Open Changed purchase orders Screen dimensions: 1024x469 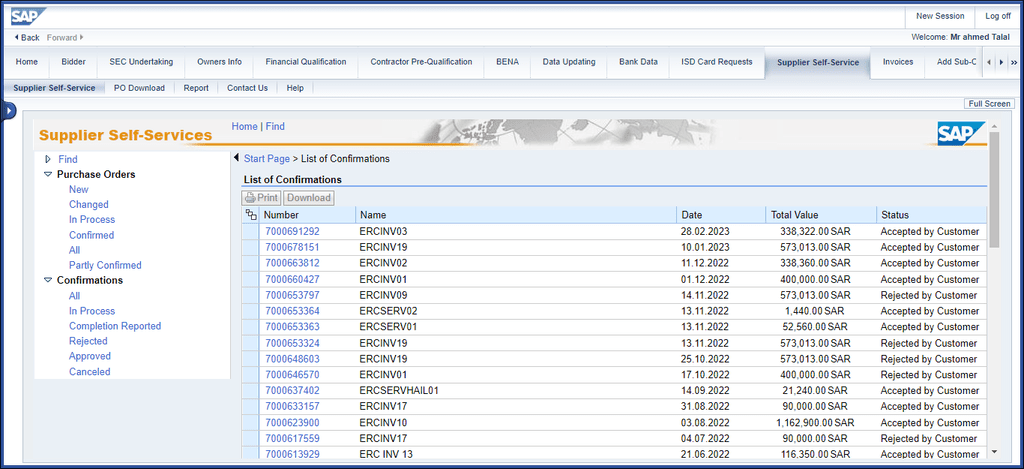pyautogui.click(x=89, y=204)
